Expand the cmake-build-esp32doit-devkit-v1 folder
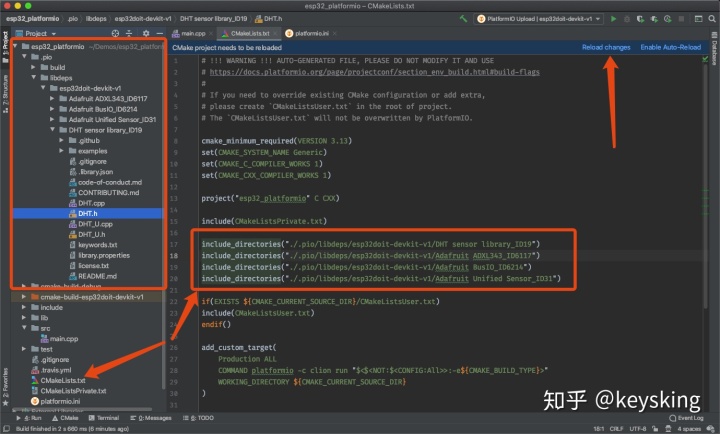The image size is (720, 434). pos(24,297)
